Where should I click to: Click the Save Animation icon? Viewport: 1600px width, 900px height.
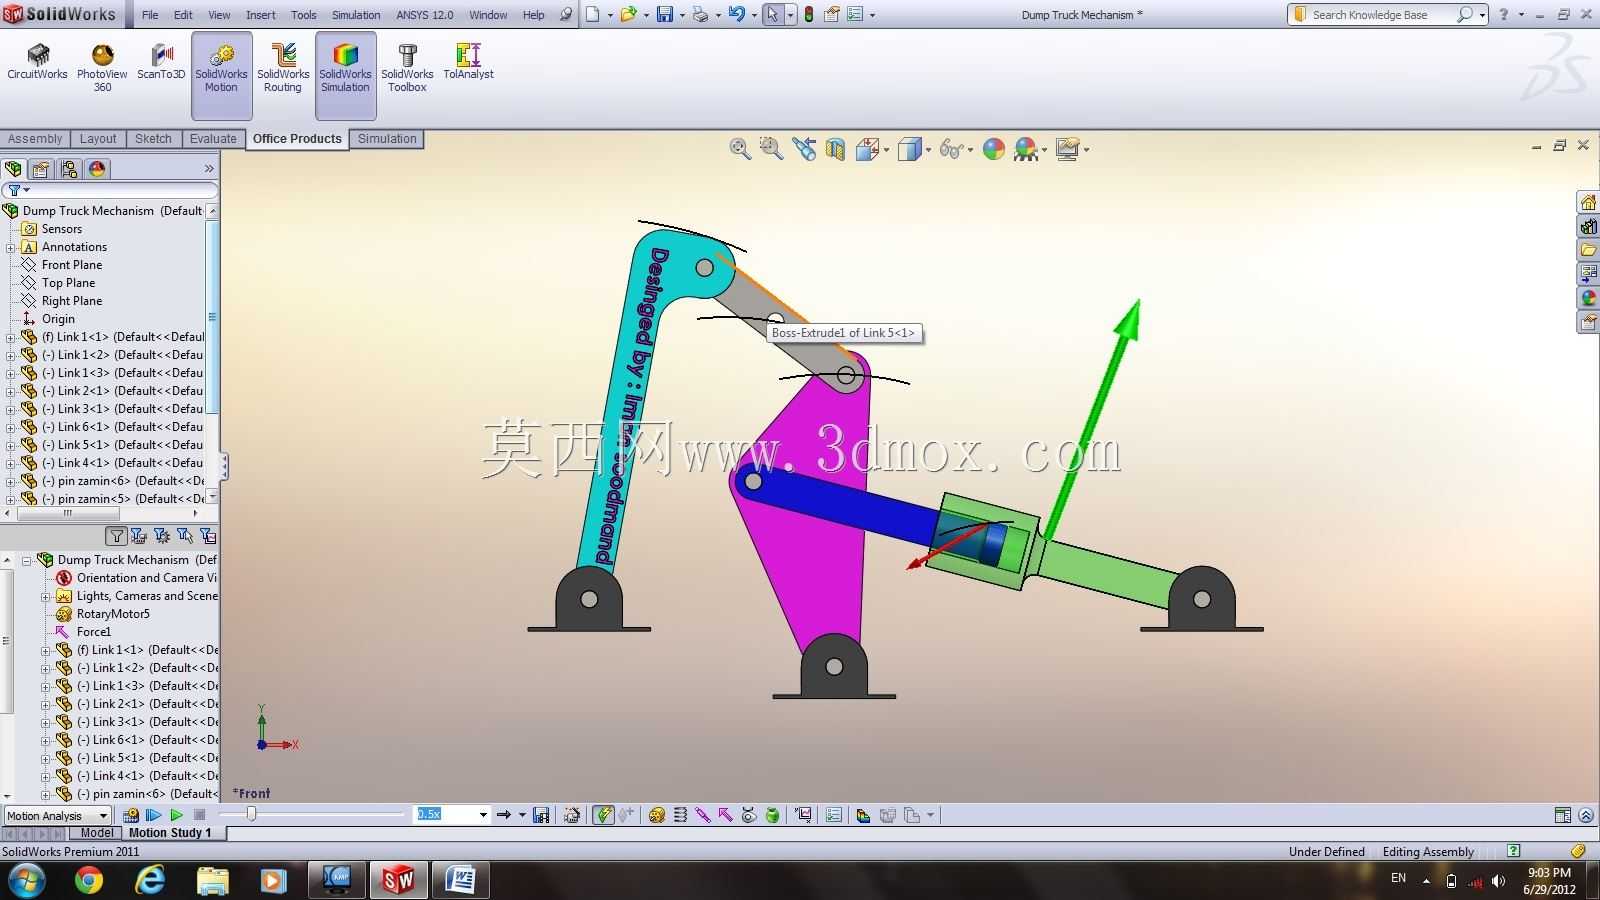click(541, 815)
